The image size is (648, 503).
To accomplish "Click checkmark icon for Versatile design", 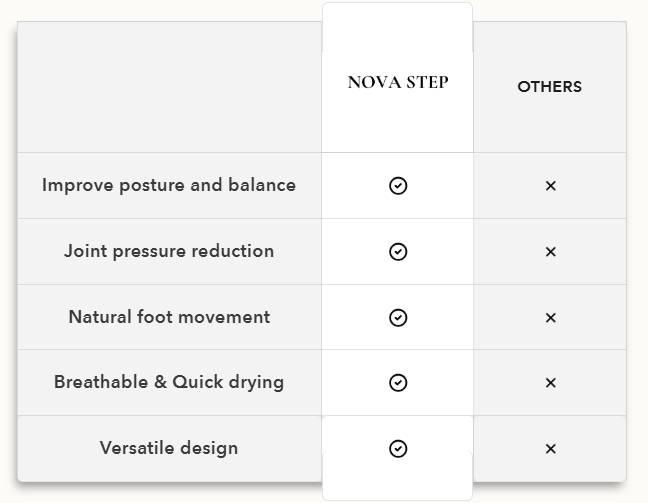I will [398, 449].
